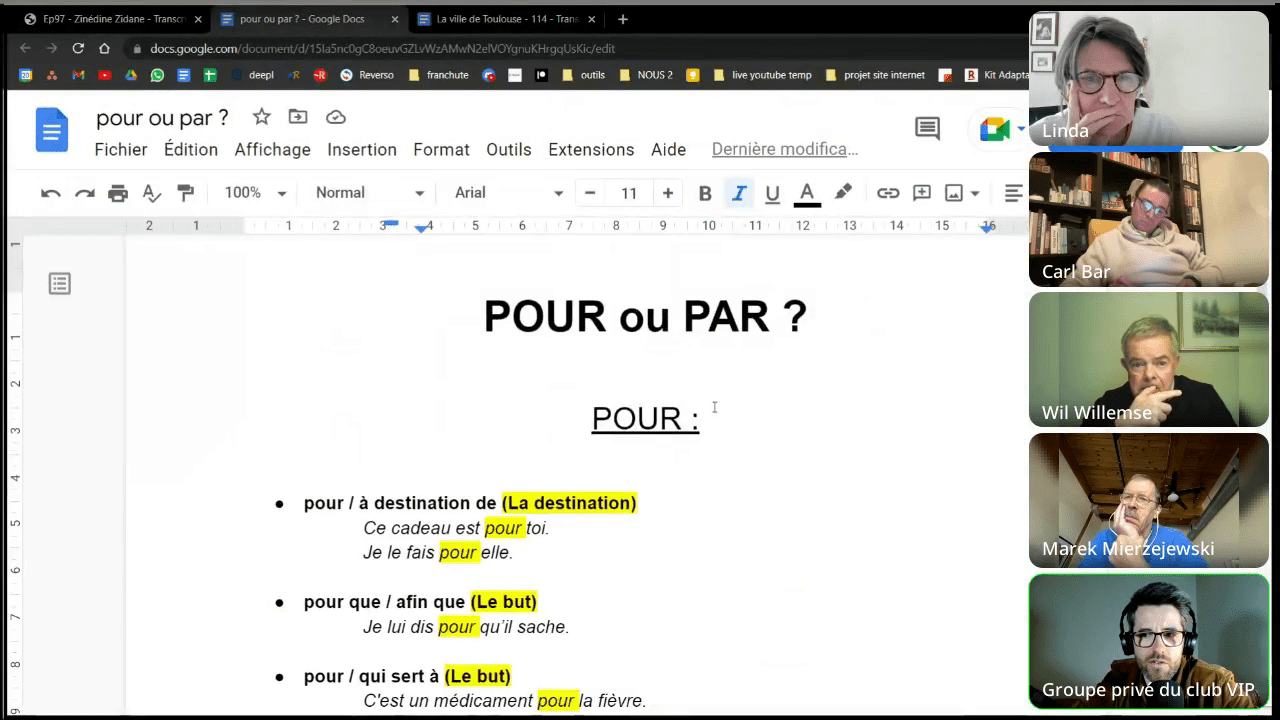Check the cloud save status icon
This screenshot has height=720, width=1280.
[x=336, y=117]
